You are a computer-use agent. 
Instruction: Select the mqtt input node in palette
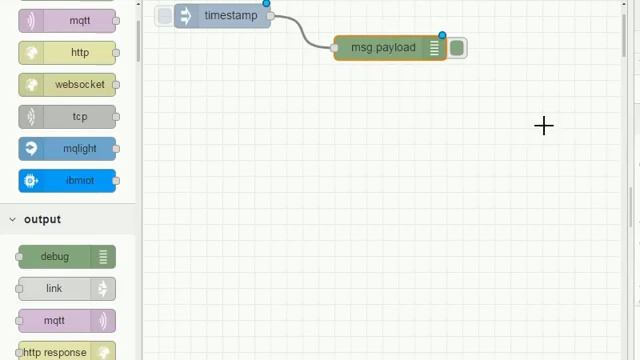pyautogui.click(x=67, y=21)
